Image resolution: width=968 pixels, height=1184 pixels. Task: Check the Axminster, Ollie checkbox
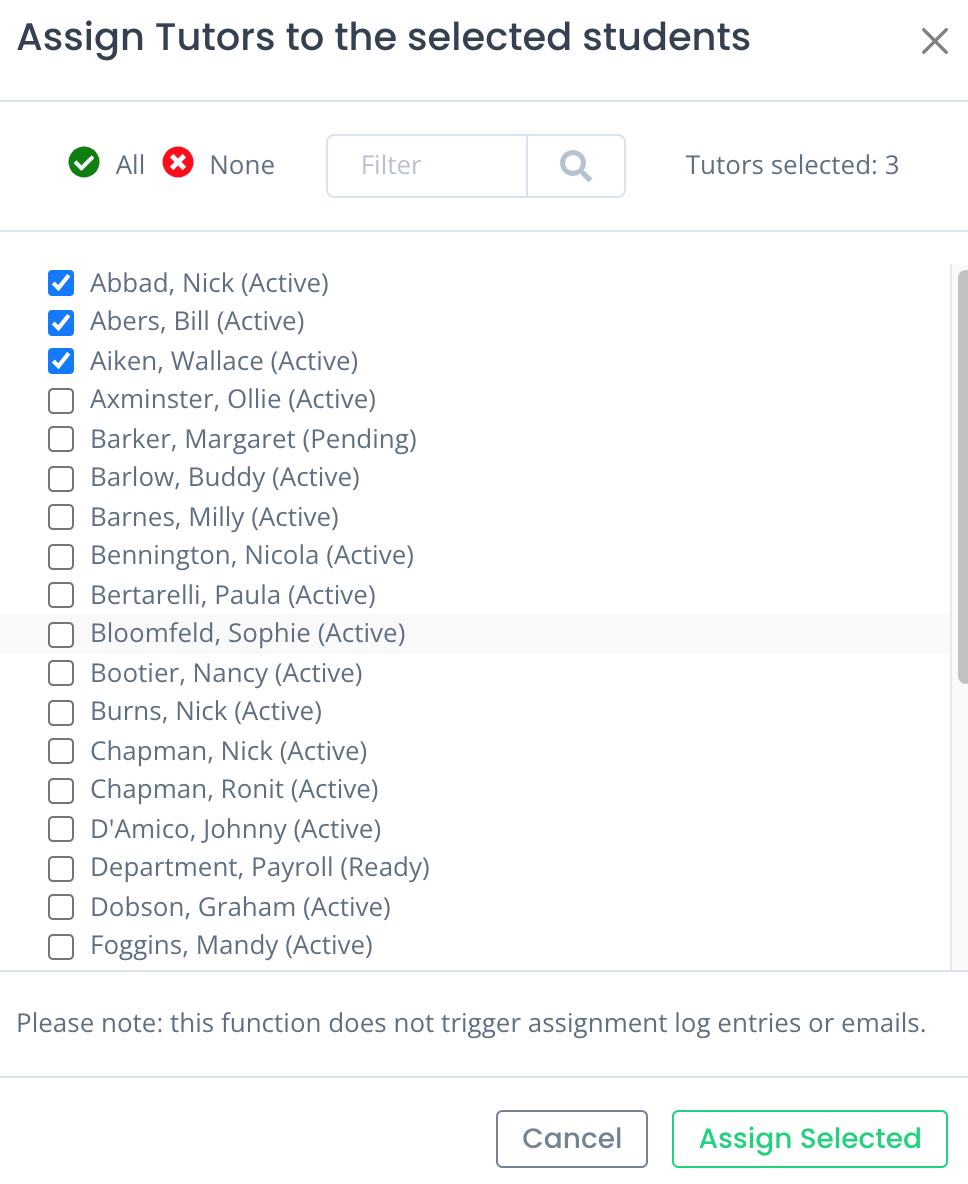click(x=61, y=400)
